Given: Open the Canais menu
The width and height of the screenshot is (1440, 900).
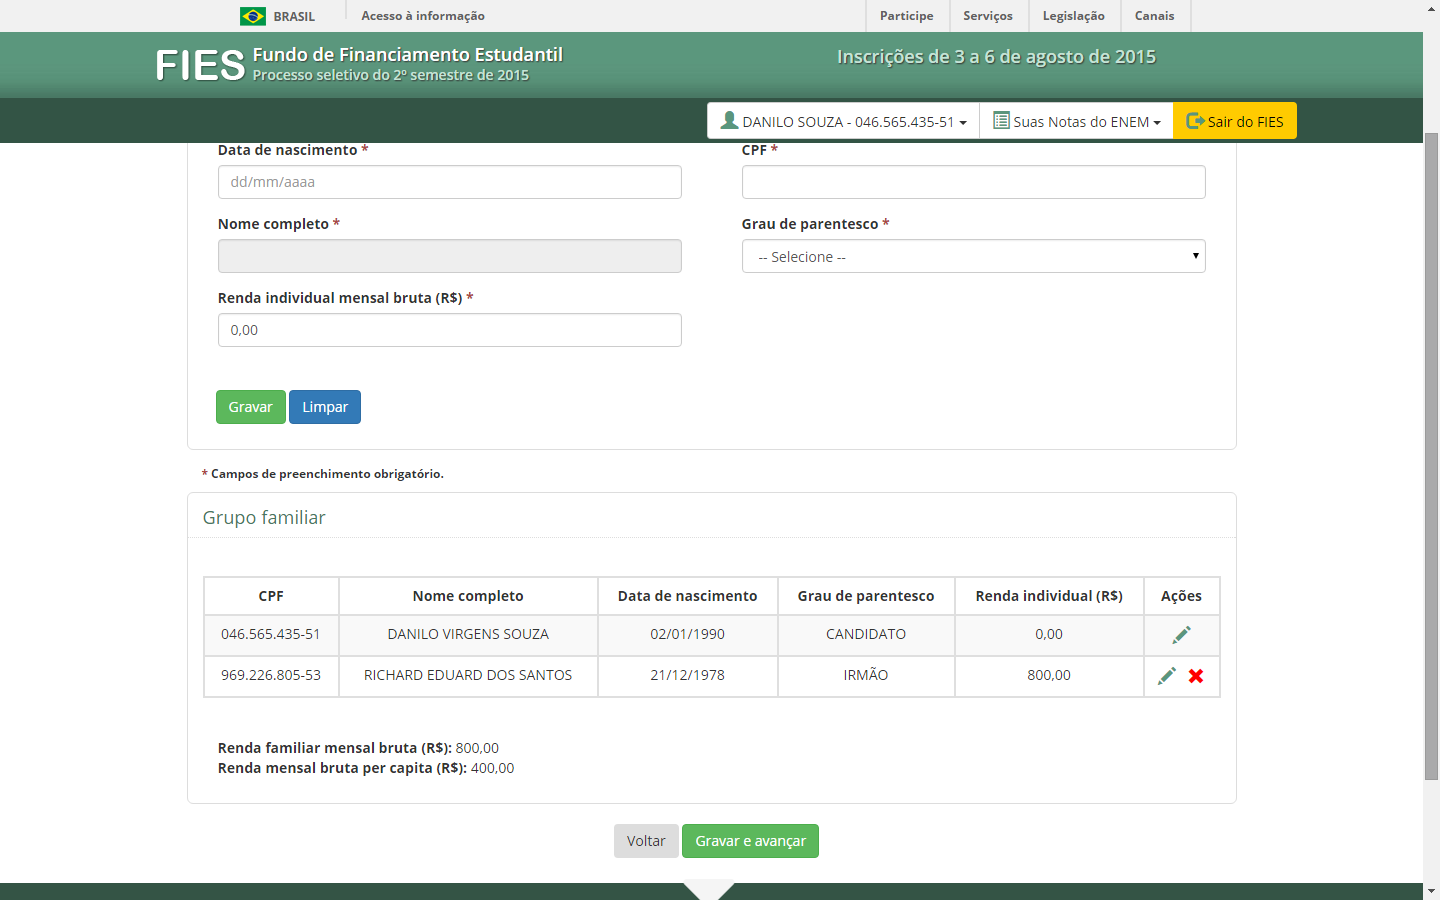Looking at the screenshot, I should click(1155, 16).
